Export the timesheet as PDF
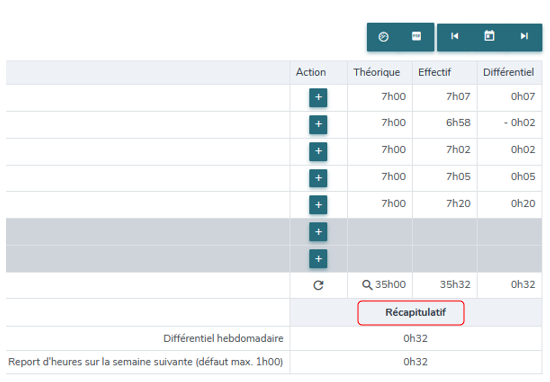Image resolution: width=550 pixels, height=382 pixels. coord(416,36)
